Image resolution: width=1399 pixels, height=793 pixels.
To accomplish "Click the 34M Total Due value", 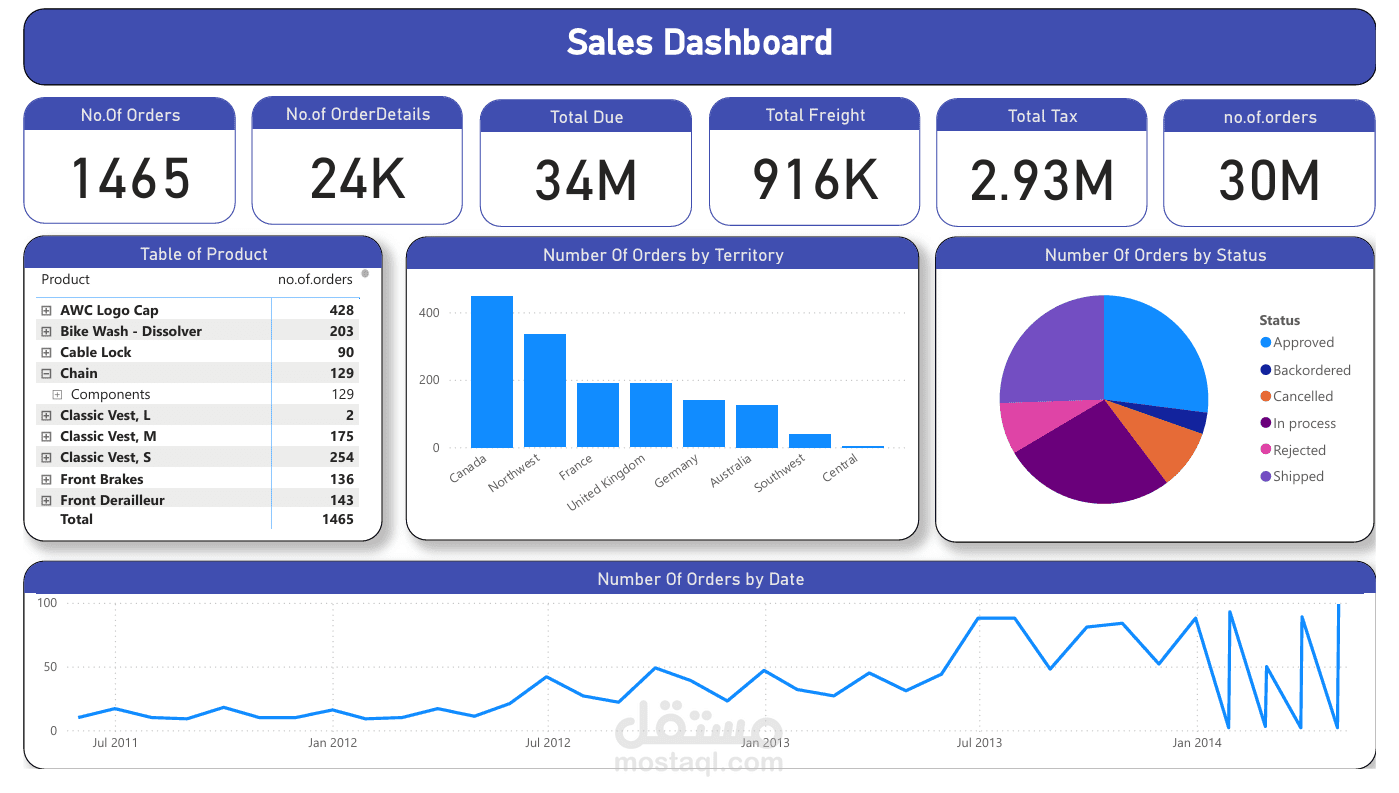I will pyautogui.click(x=586, y=181).
